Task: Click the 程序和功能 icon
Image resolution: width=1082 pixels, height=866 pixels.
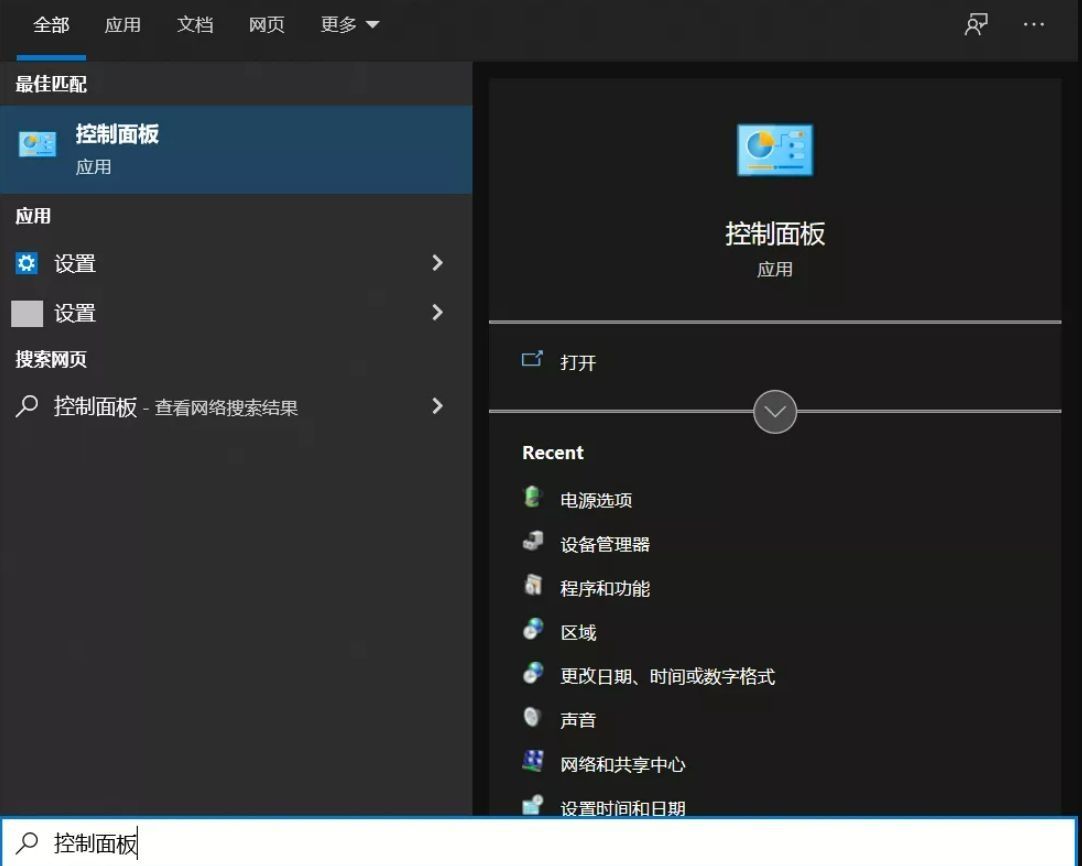Action: 532,585
